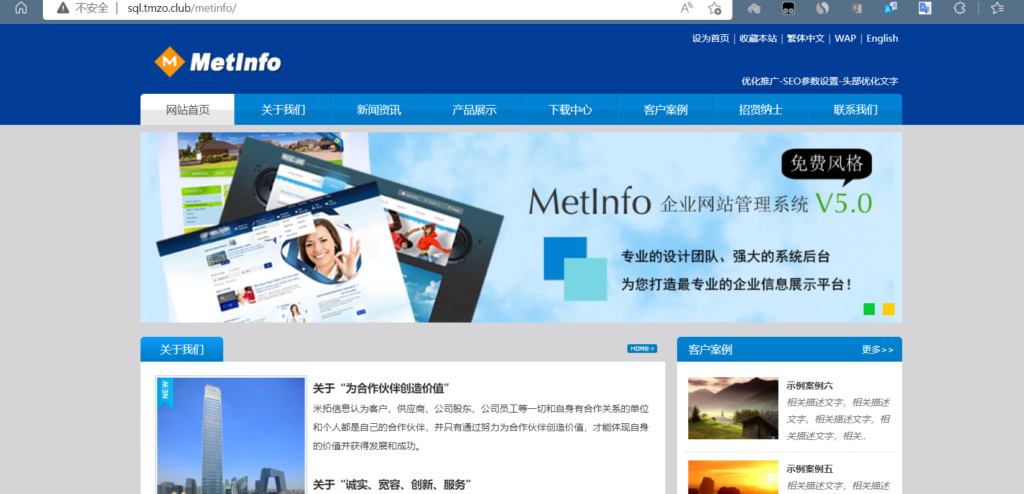The image size is (1024, 494).
Task: Select the yellow banner slide indicator
Action: coord(889,309)
